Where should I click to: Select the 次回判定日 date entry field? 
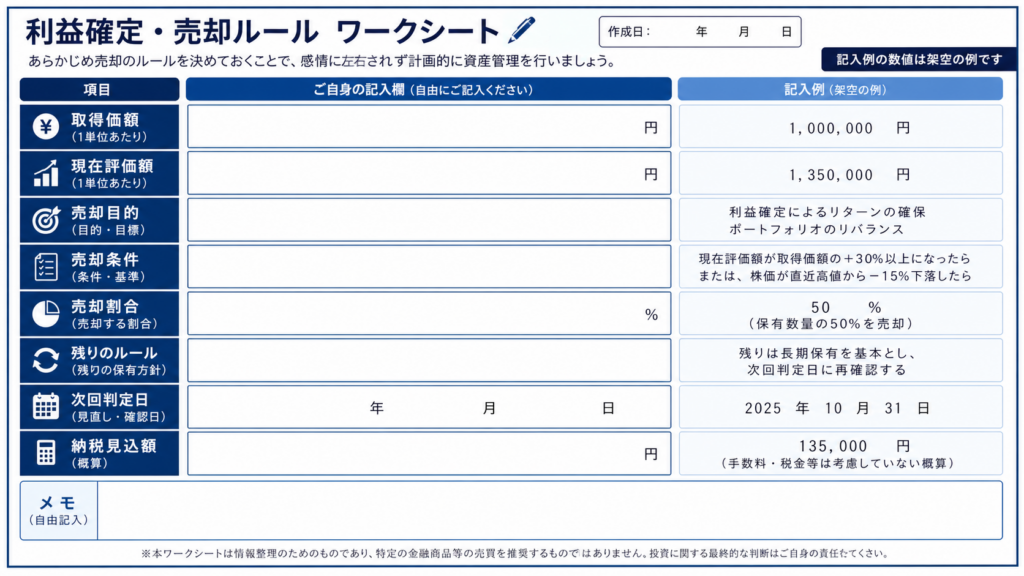429,407
